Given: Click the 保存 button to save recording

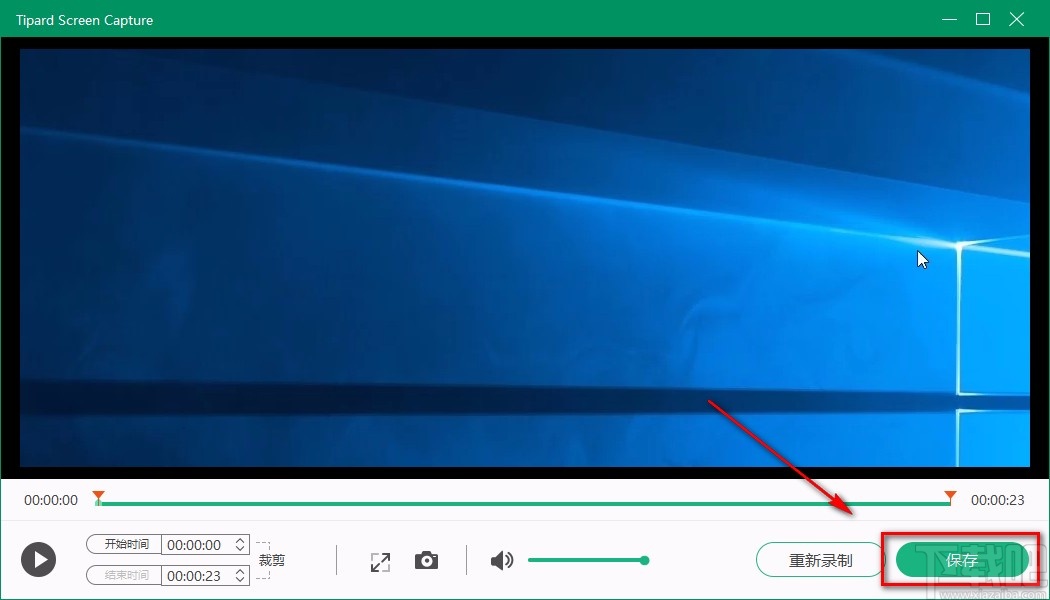Looking at the screenshot, I should click(x=961, y=560).
